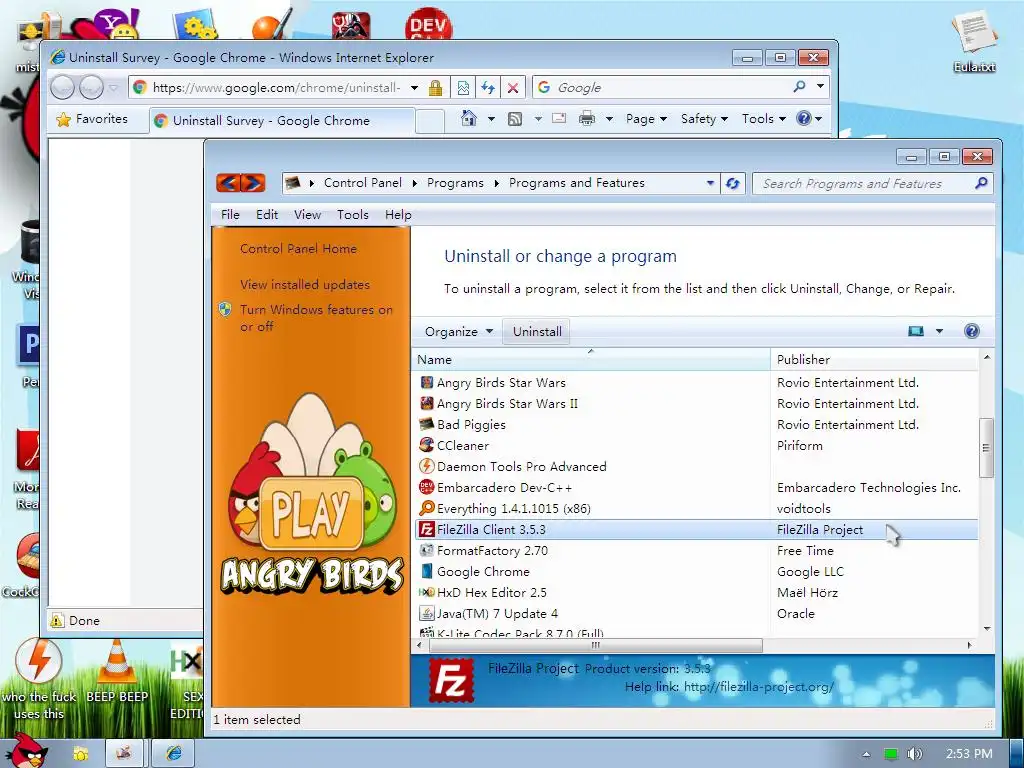
Task: Click the security lock icon in address bar
Action: pos(436,88)
